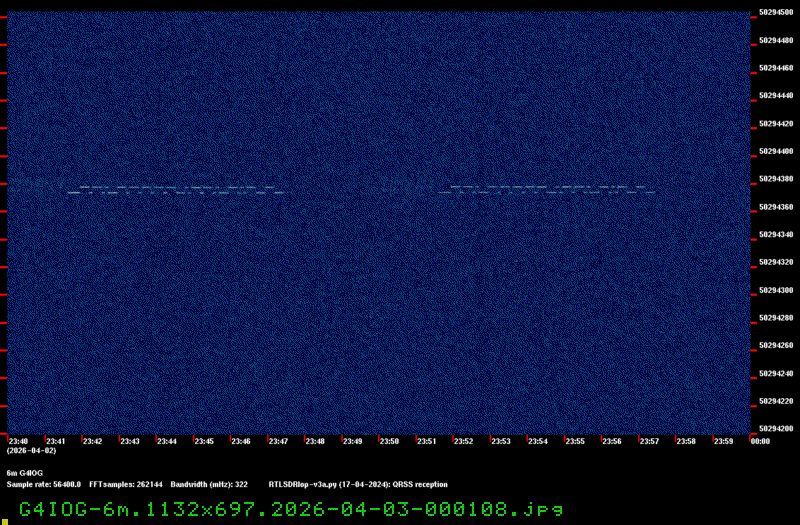Screen dimensions: 800x525
Task: Click the 23:55 time axis label
Action: [x=575, y=441]
